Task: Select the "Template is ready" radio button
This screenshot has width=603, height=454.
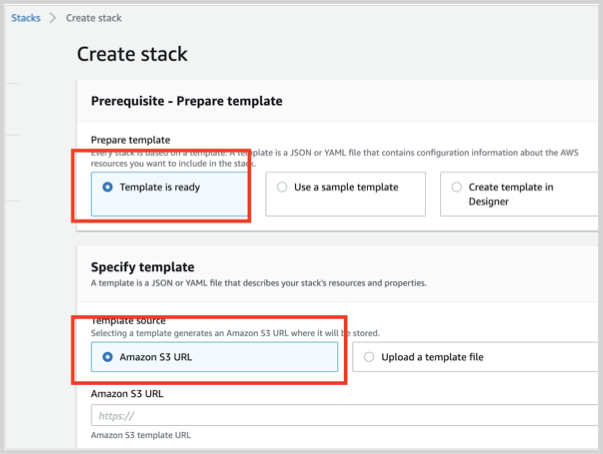Action: [x=108, y=187]
